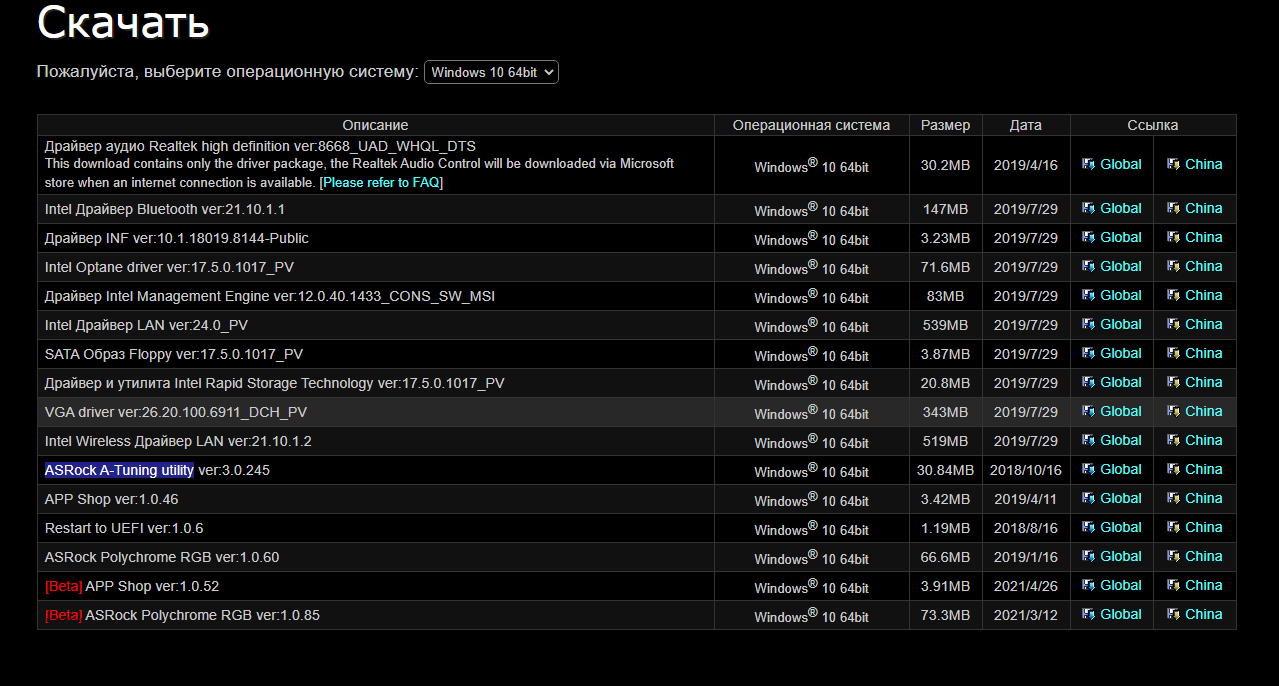This screenshot has width=1279, height=686.
Task: Download INF driver via Global link
Action: 1120,237
